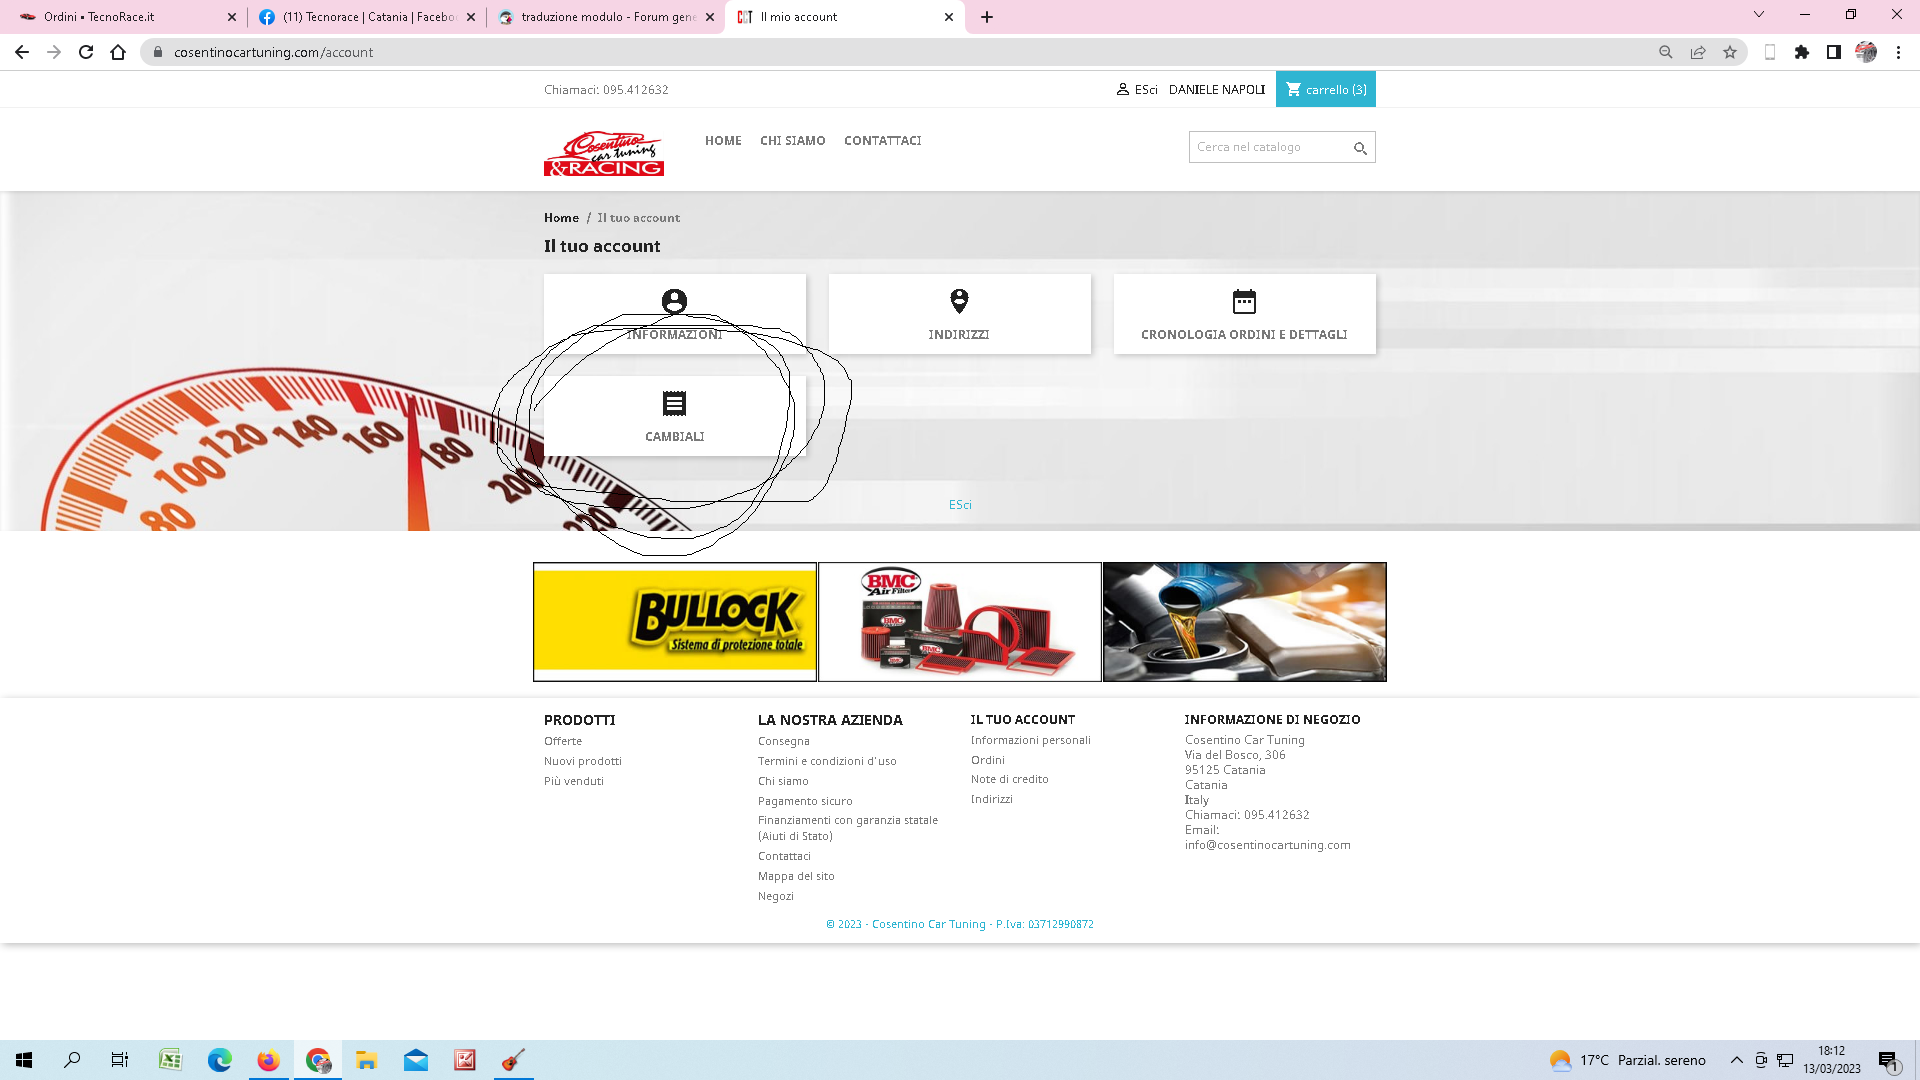Open the Bullock banner image
The height and width of the screenshot is (1080, 1920).
tap(674, 622)
